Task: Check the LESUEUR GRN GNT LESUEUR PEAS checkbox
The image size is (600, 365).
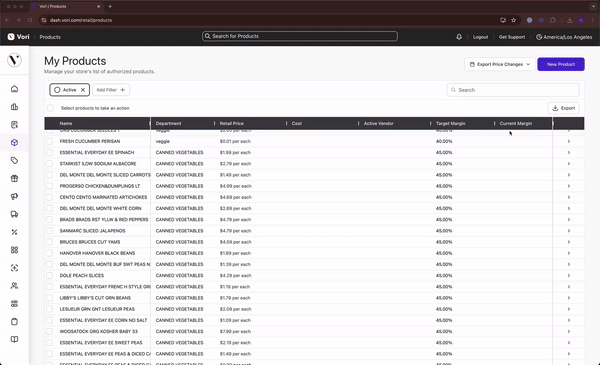Action: click(x=49, y=309)
